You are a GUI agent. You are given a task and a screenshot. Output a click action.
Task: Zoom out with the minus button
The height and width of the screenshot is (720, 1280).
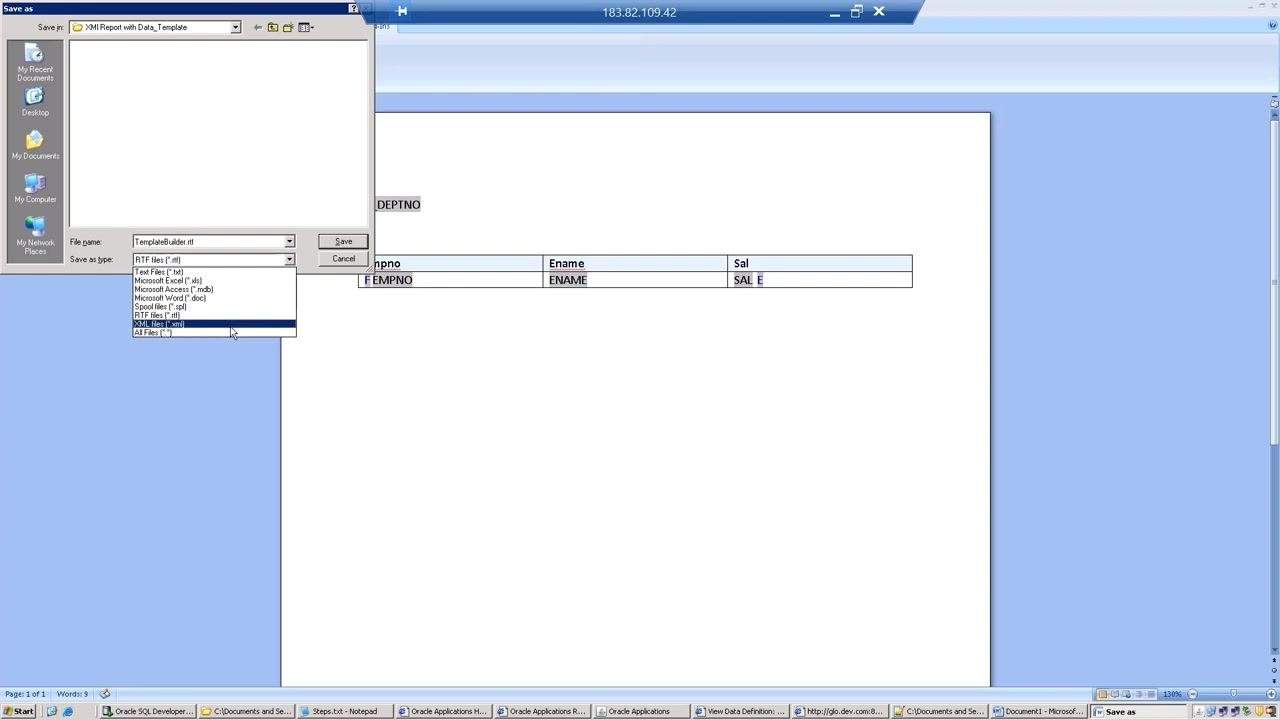(1192, 694)
